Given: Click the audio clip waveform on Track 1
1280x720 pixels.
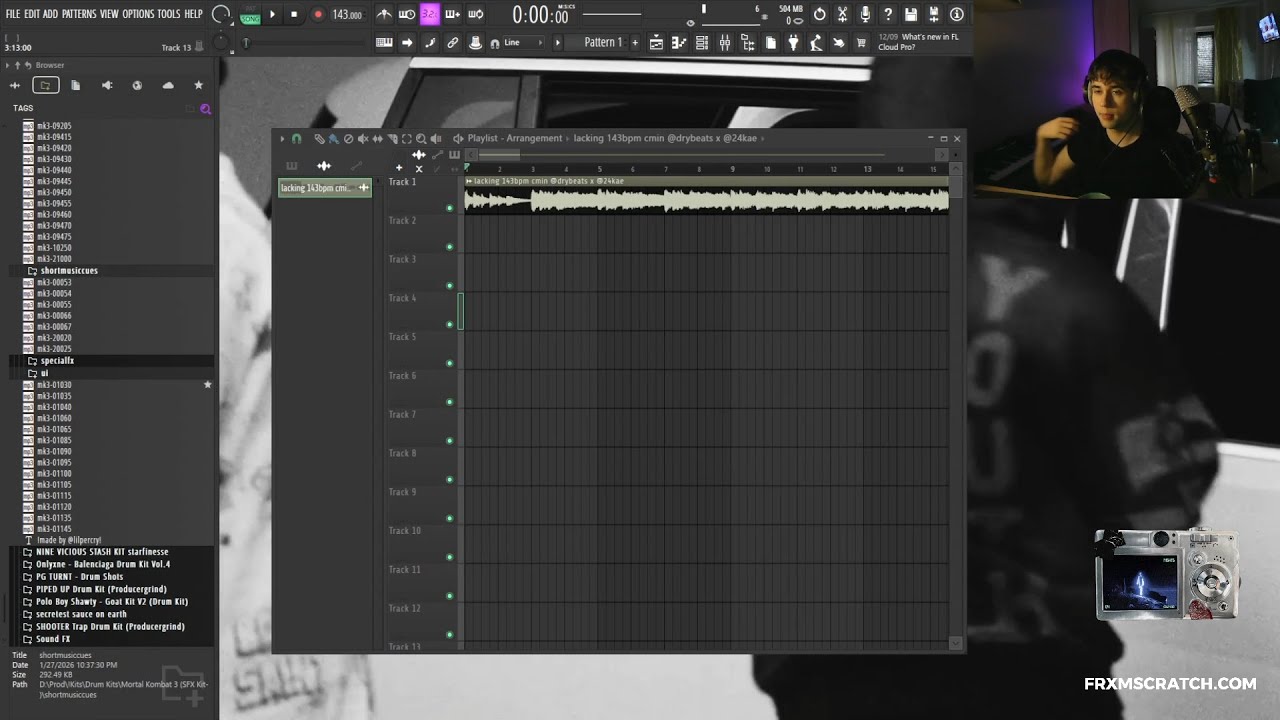Looking at the screenshot, I should [706, 200].
